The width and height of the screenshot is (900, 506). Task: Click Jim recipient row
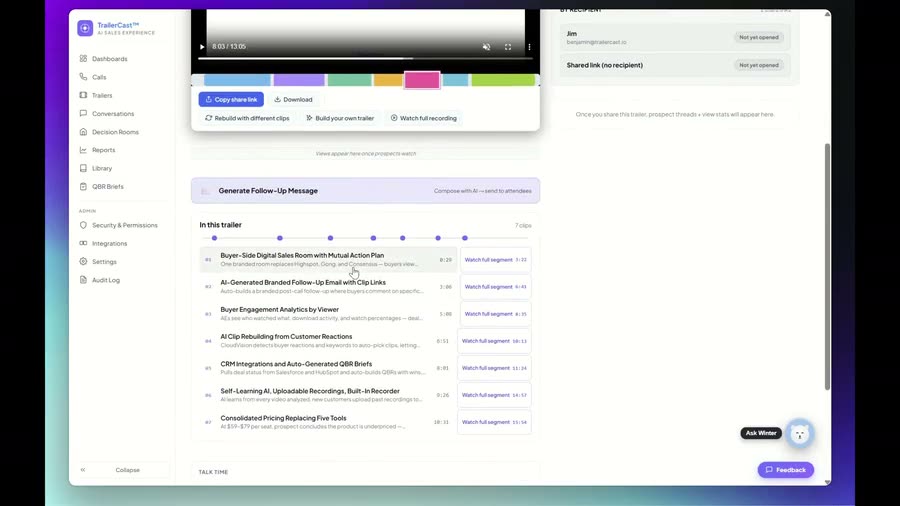(675, 37)
